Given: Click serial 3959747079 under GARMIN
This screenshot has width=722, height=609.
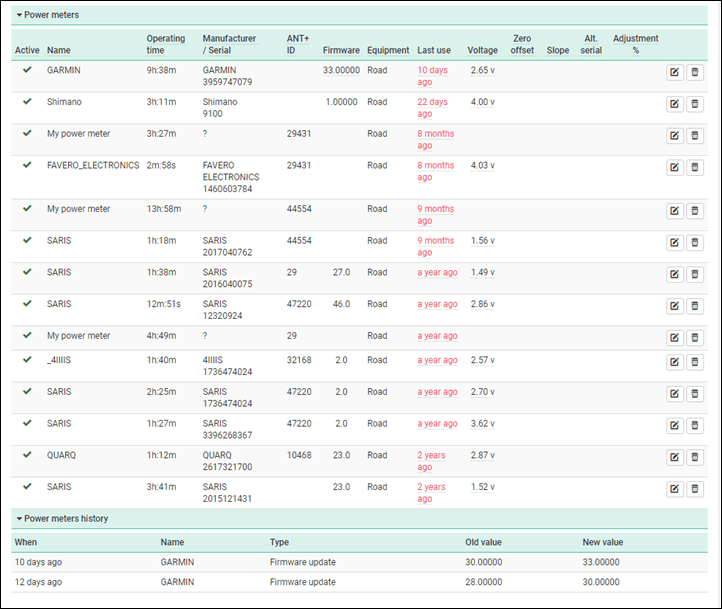Looking at the screenshot, I should tap(227, 82).
